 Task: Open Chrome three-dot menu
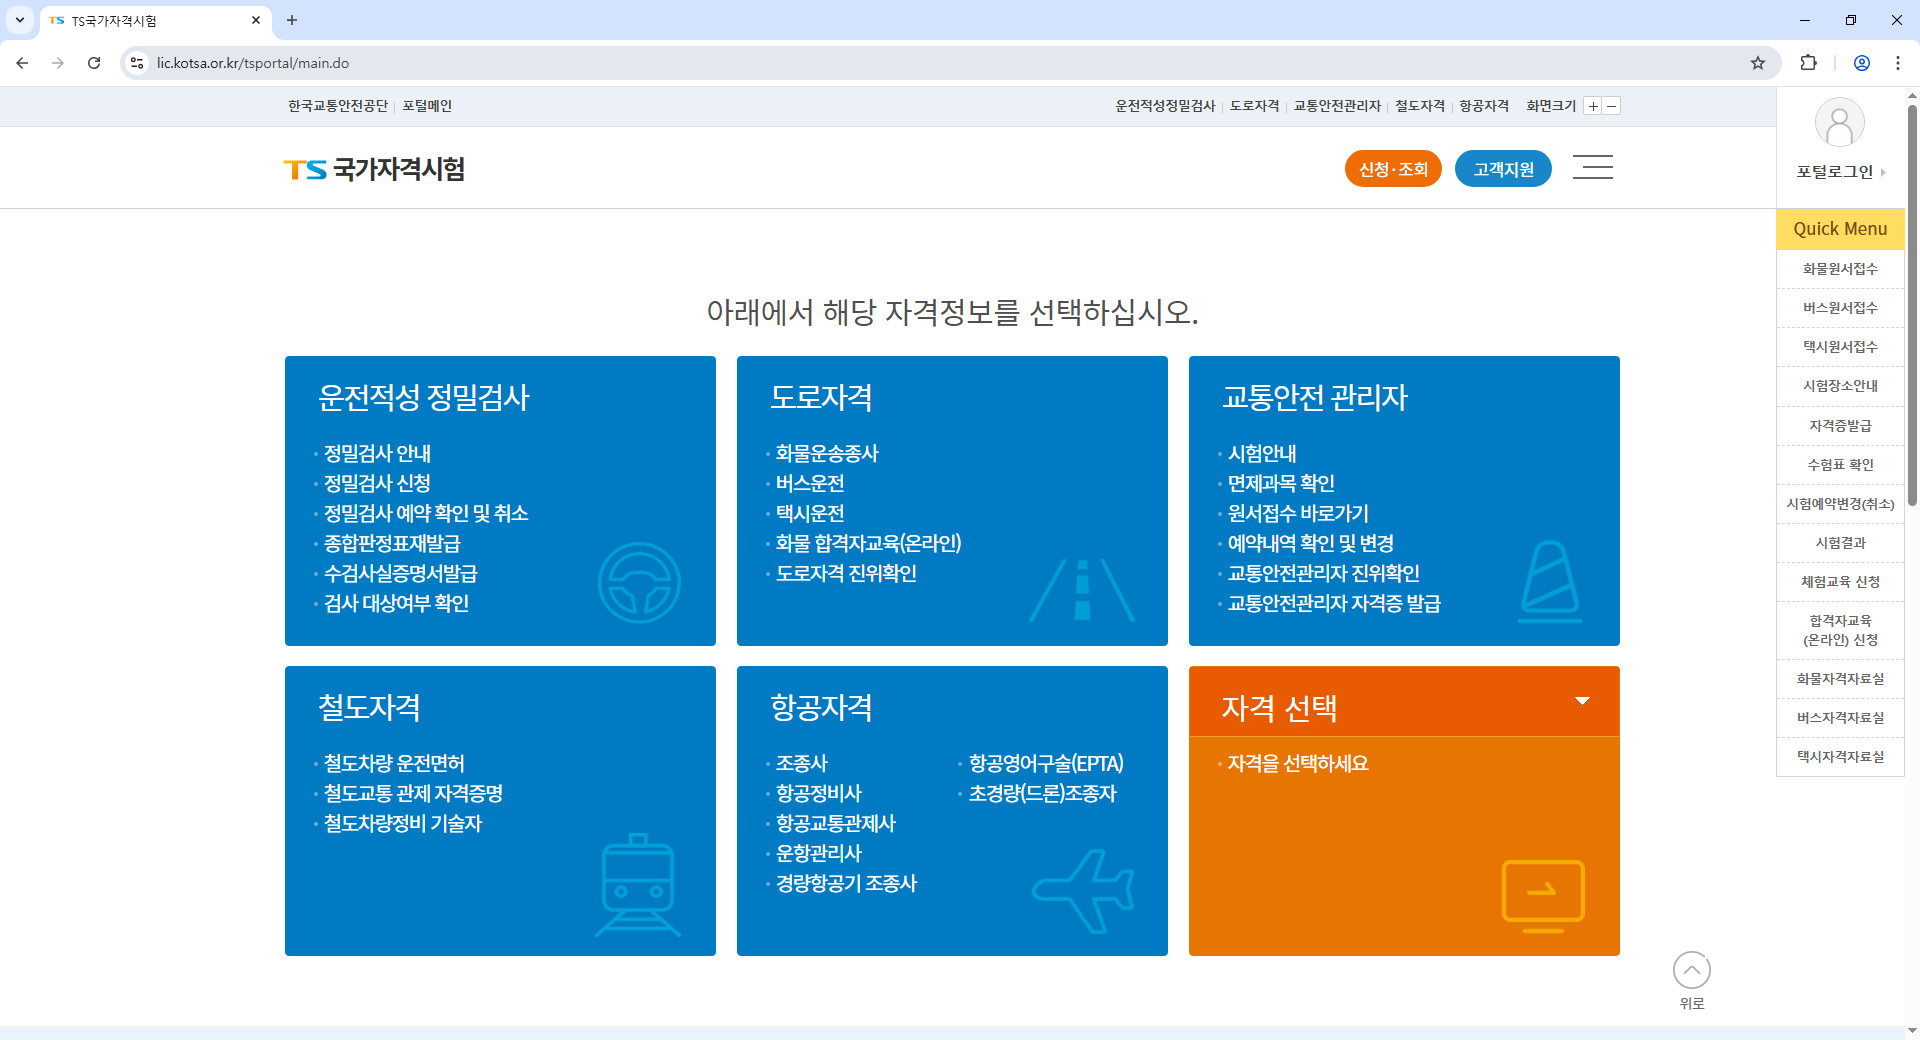point(1898,63)
